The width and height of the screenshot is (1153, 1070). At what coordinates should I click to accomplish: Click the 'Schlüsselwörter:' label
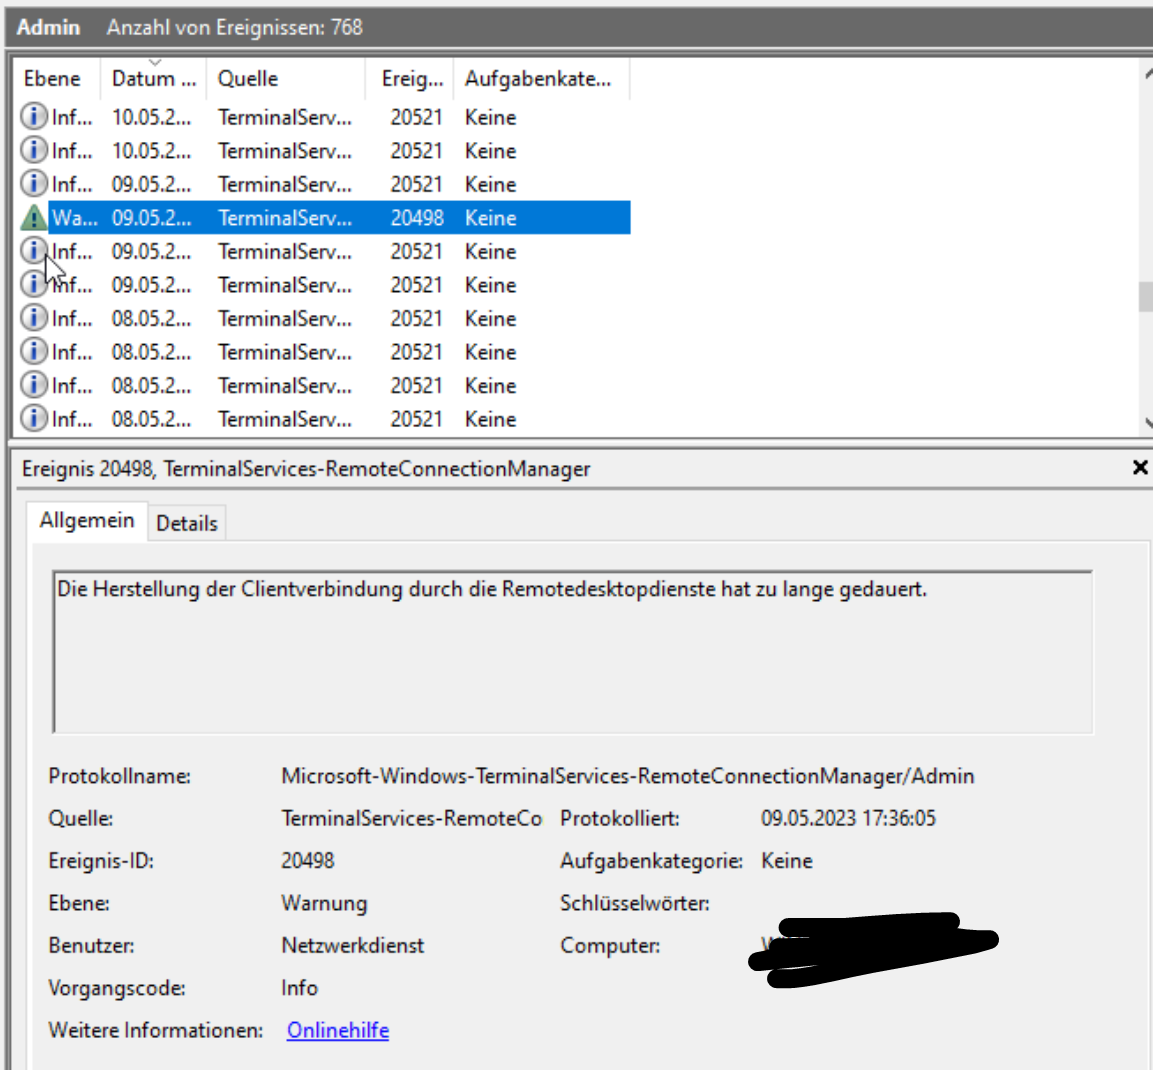(635, 903)
